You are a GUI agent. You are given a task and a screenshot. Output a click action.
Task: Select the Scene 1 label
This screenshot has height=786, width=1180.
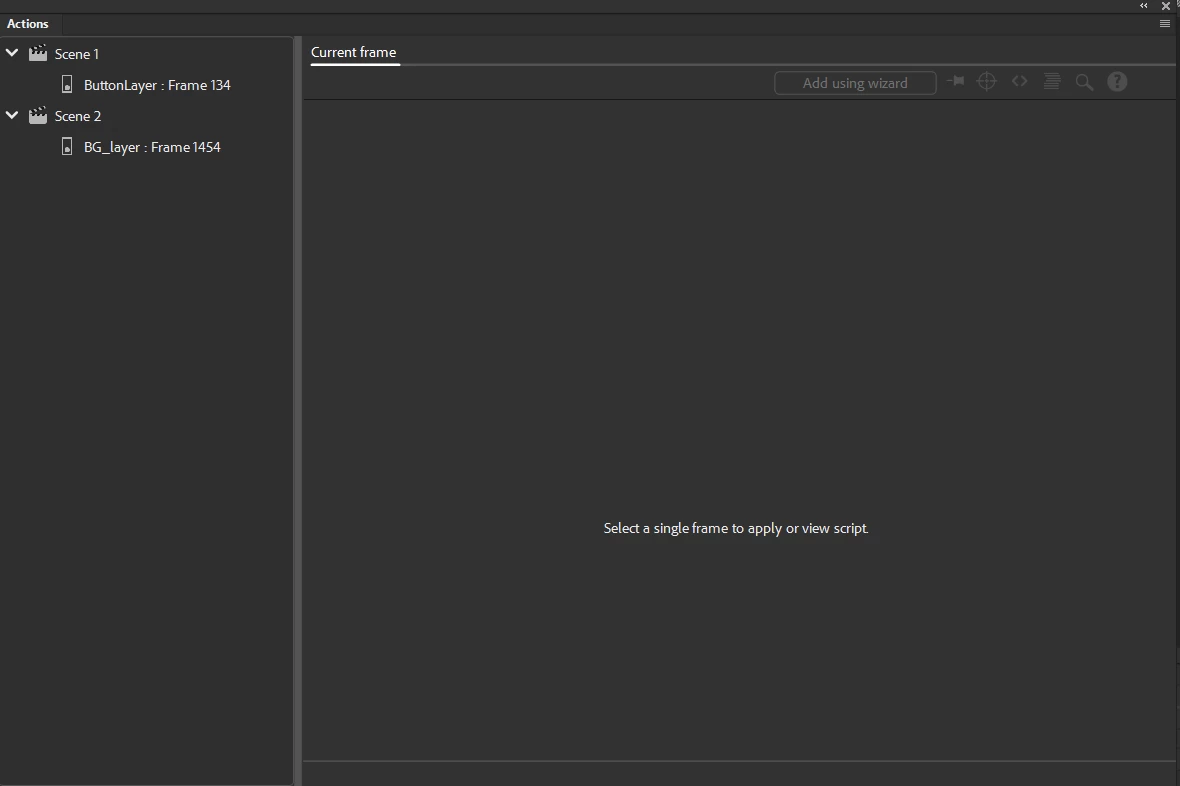click(x=77, y=54)
